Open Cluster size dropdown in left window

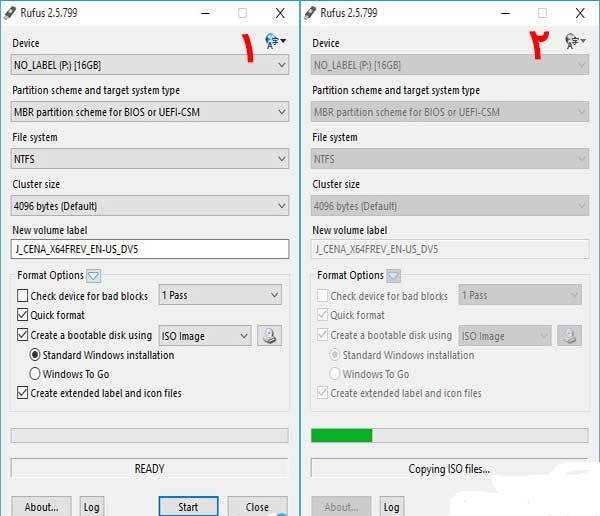[150, 206]
